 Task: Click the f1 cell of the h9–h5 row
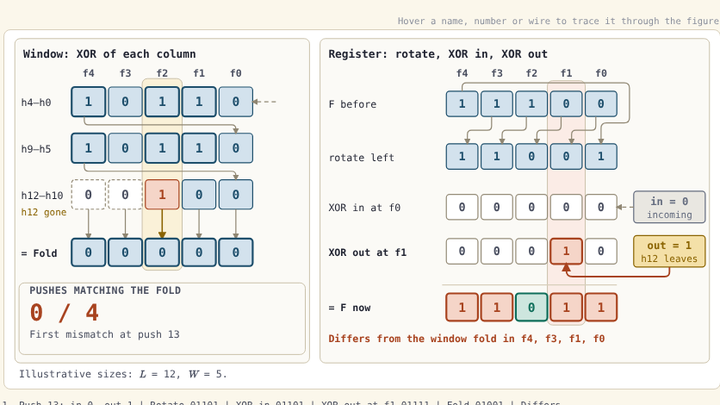199,148
